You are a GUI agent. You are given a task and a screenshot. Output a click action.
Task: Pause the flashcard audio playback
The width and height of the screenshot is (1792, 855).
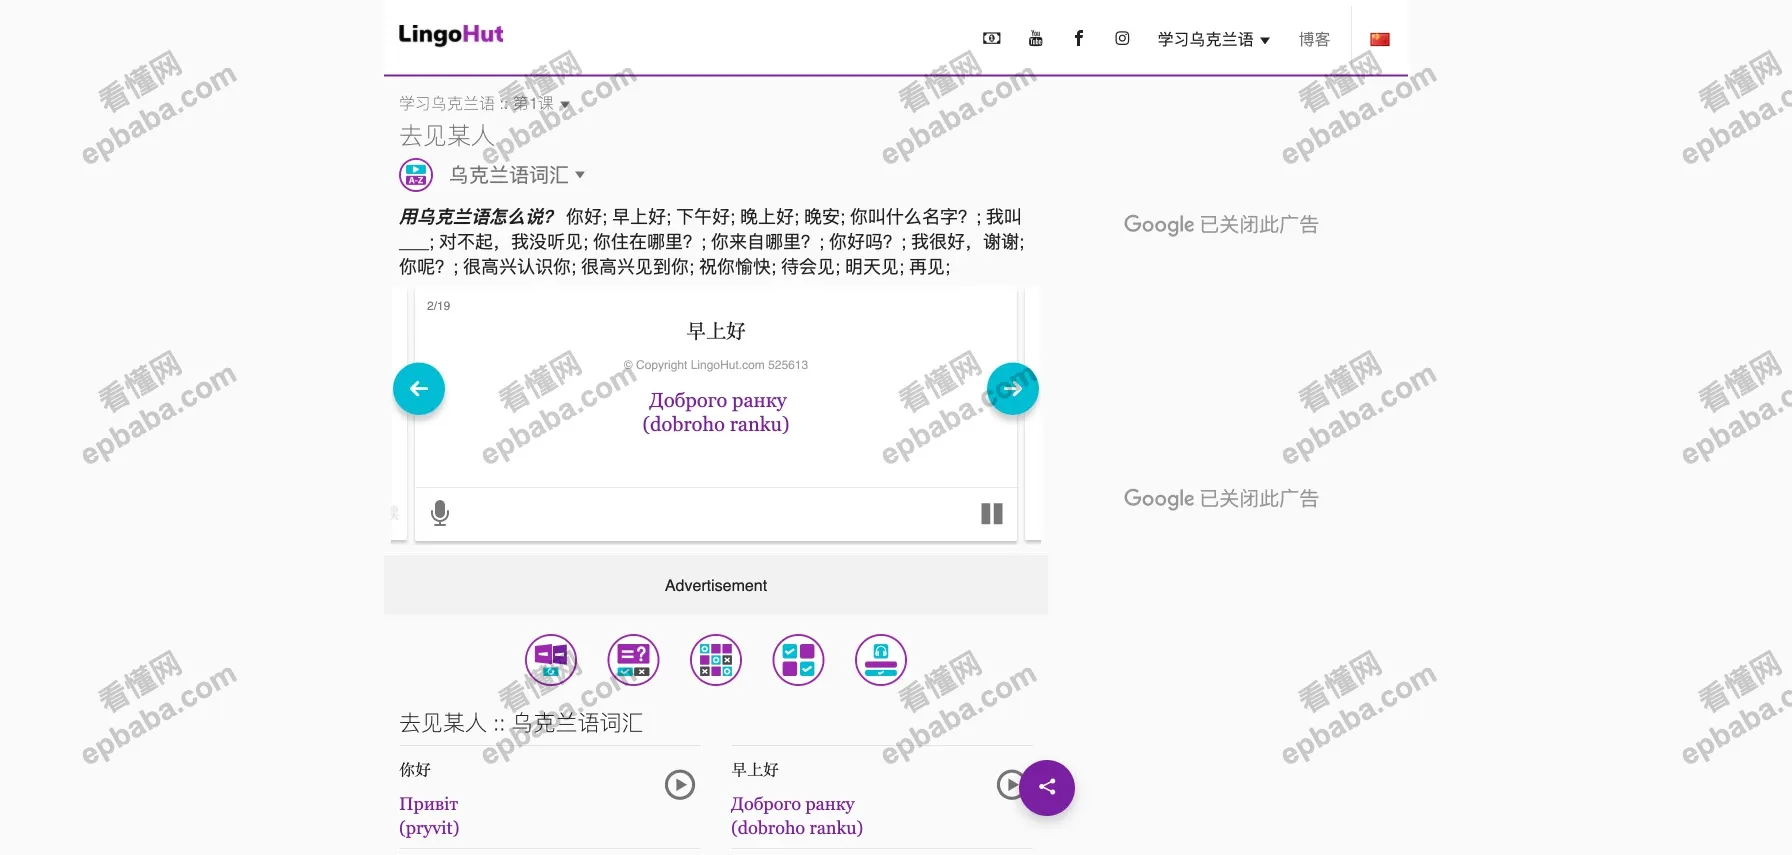pyautogui.click(x=992, y=514)
